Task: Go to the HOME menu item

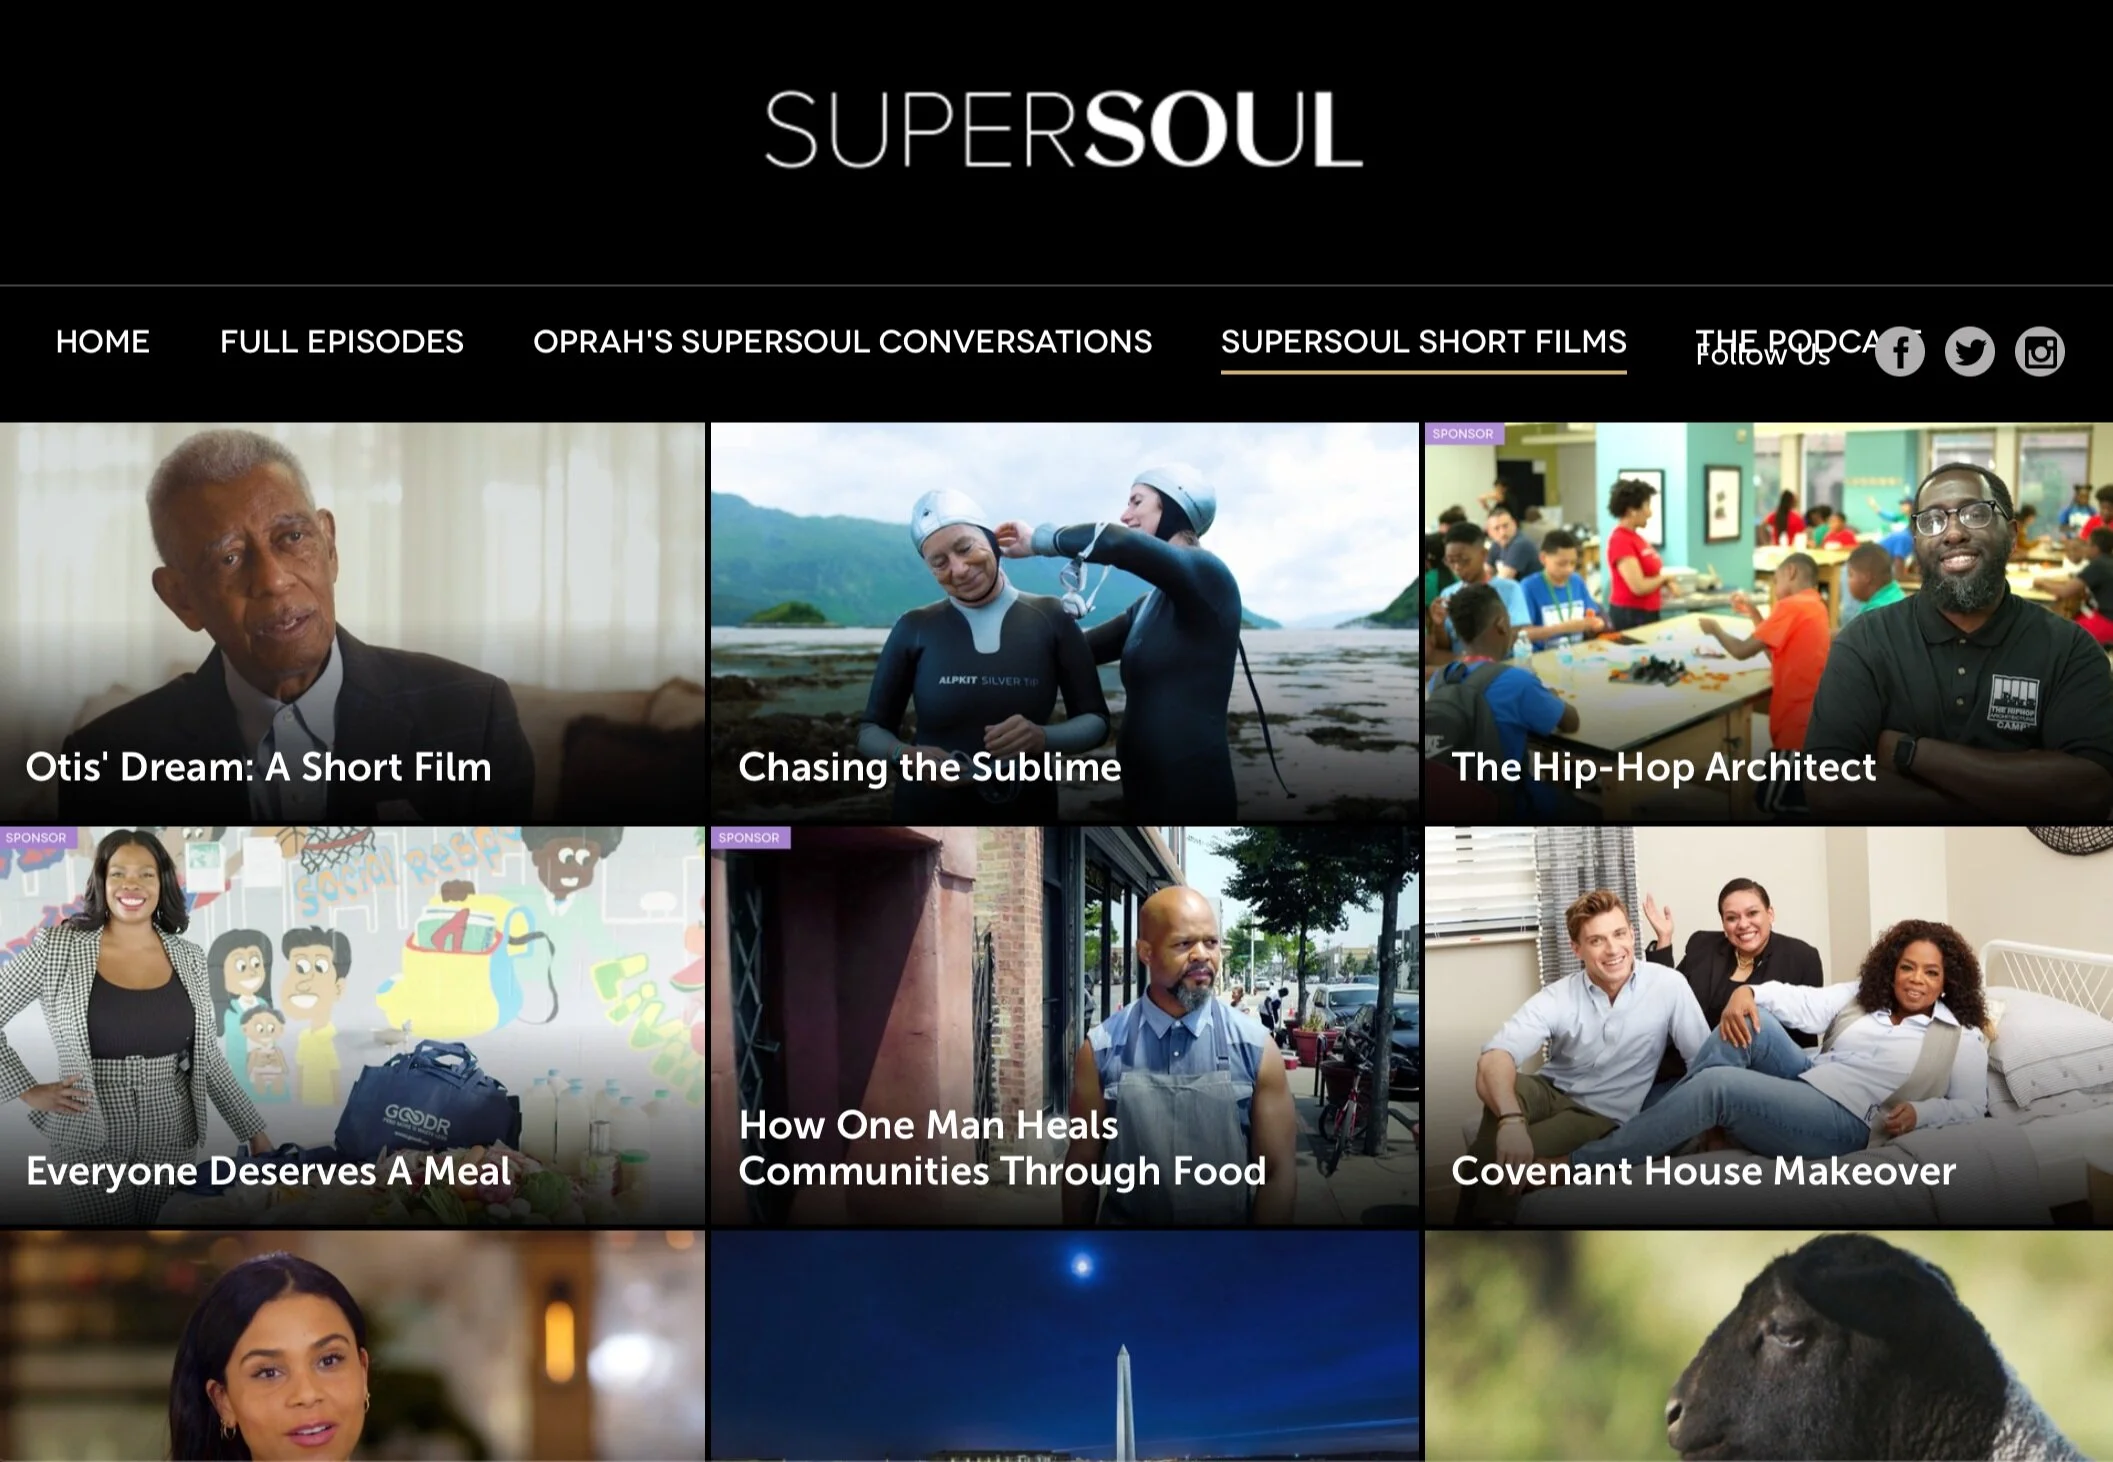Action: pyautogui.click(x=102, y=342)
